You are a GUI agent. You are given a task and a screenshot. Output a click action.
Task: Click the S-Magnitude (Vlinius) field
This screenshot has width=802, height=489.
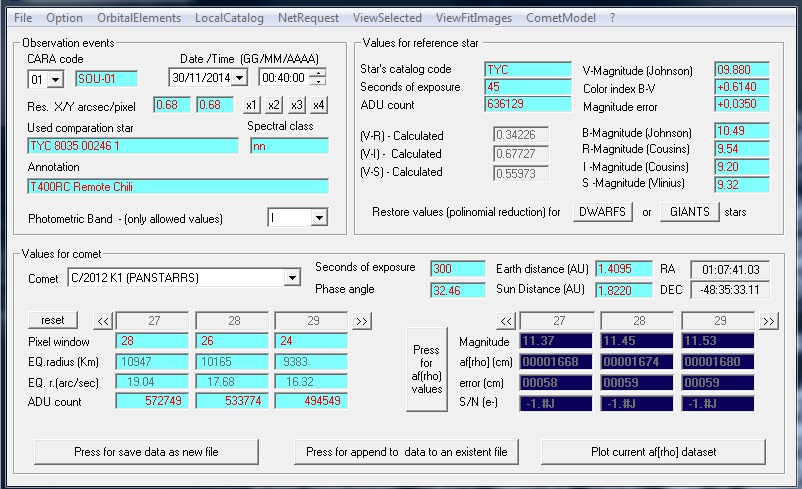742,185
